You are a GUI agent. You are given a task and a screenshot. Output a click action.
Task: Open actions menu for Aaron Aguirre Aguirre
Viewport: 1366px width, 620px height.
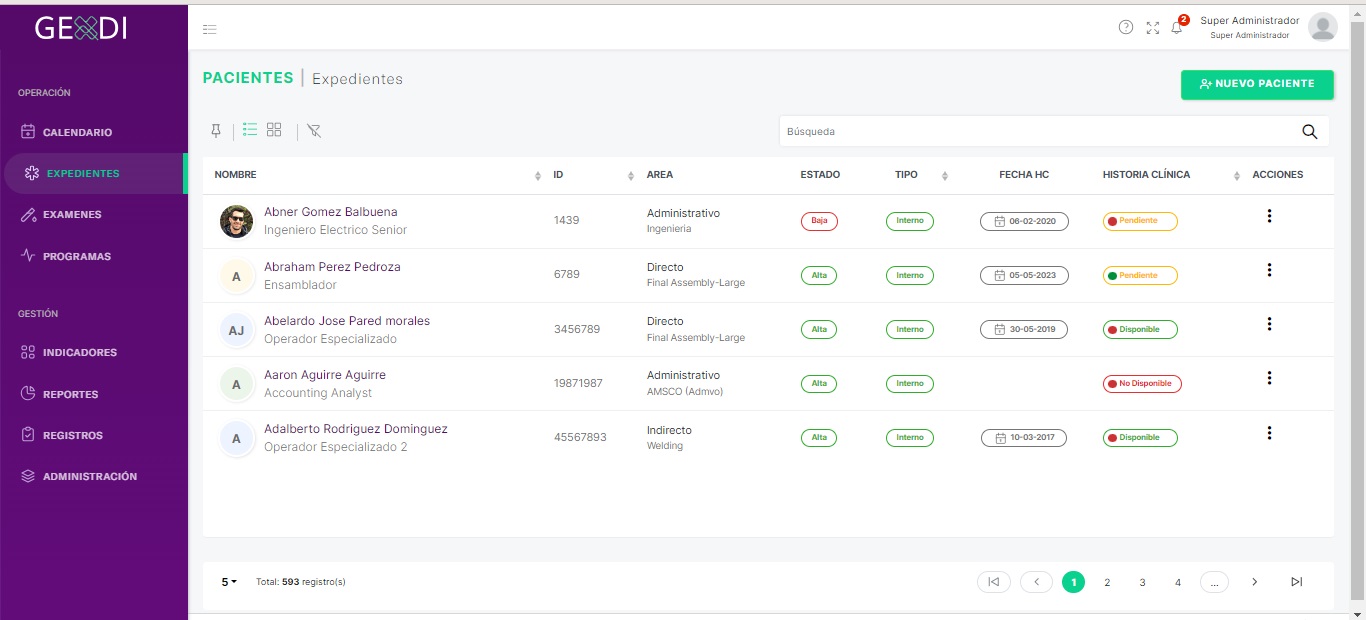(x=1269, y=378)
